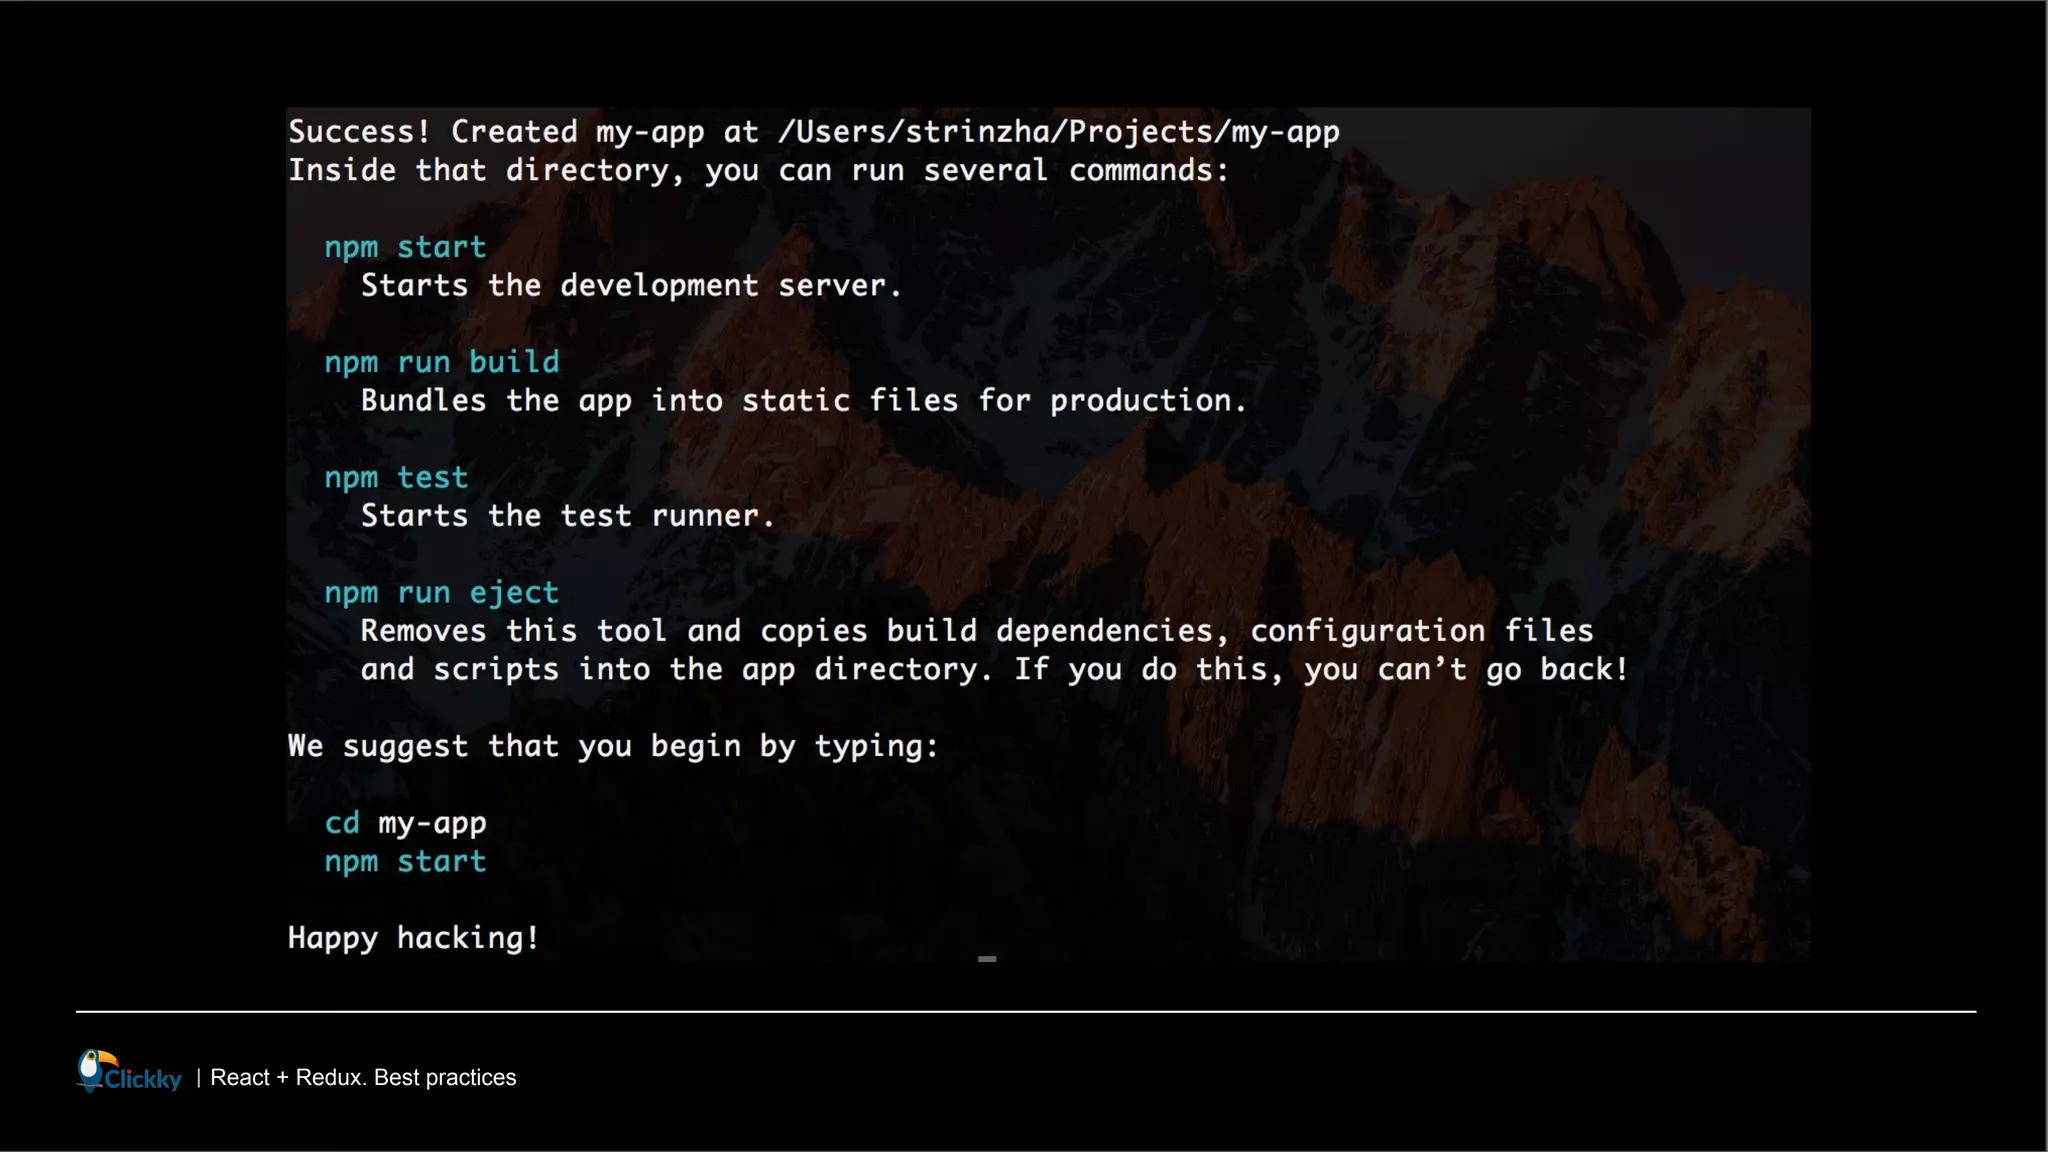Click the Clickky toucan logo icon
The image size is (2048, 1152).
coord(93,1070)
